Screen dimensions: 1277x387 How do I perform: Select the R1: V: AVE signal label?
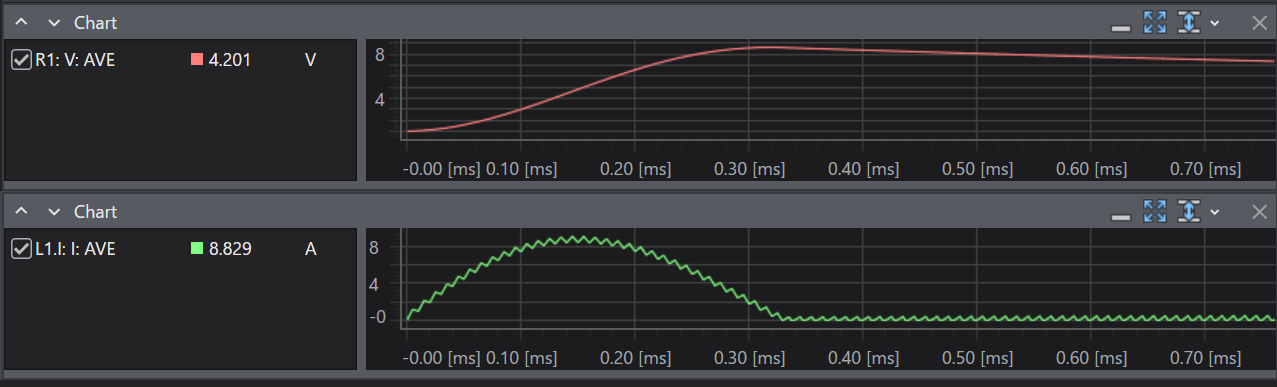click(75, 60)
